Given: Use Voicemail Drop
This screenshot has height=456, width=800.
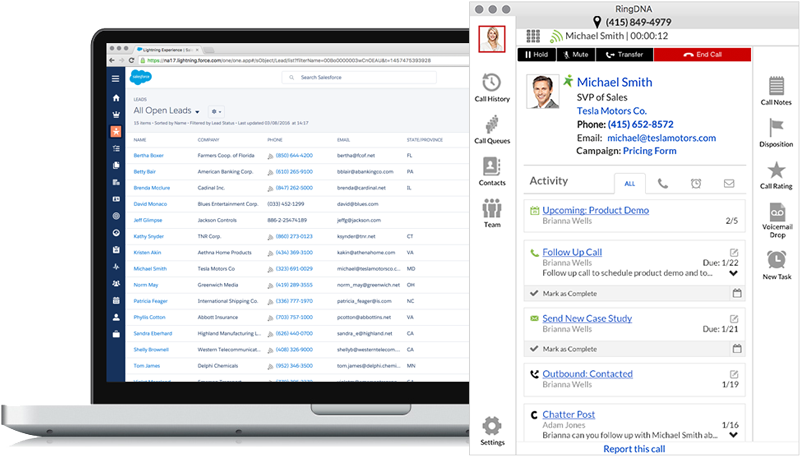Looking at the screenshot, I should (777, 220).
